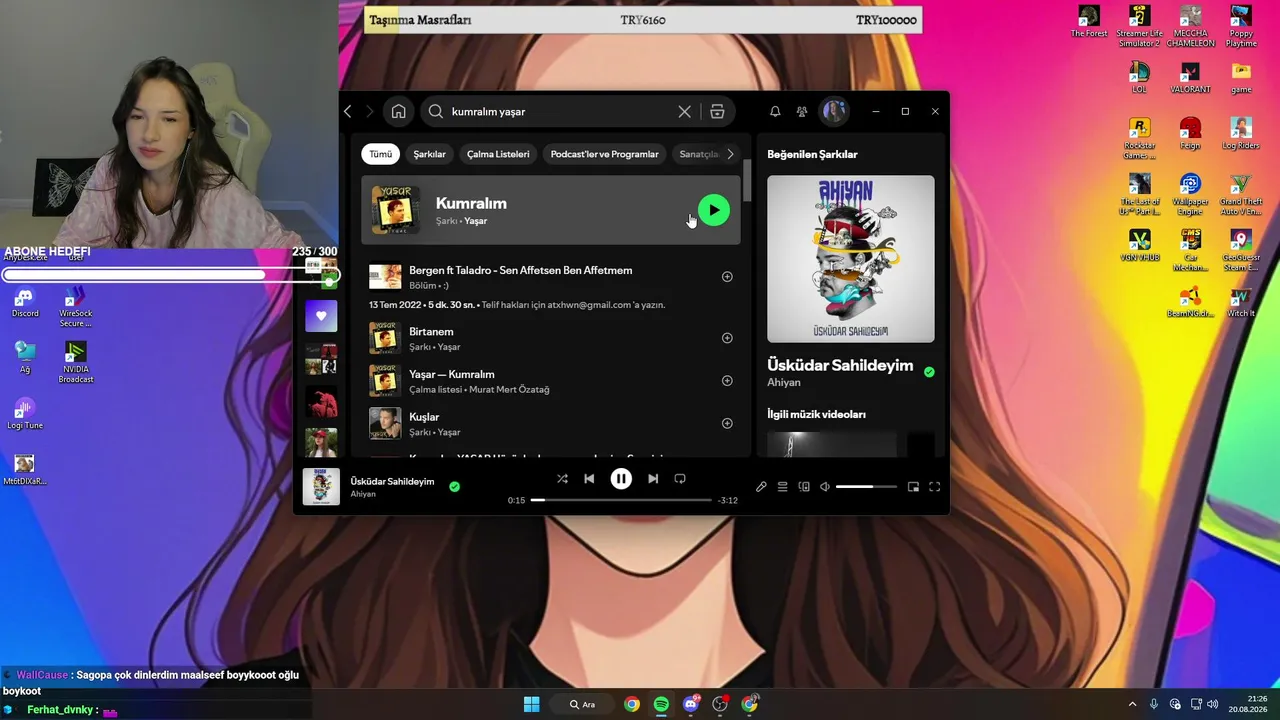Switch to Podcast'ler ve Programlar filter

[x=604, y=154]
